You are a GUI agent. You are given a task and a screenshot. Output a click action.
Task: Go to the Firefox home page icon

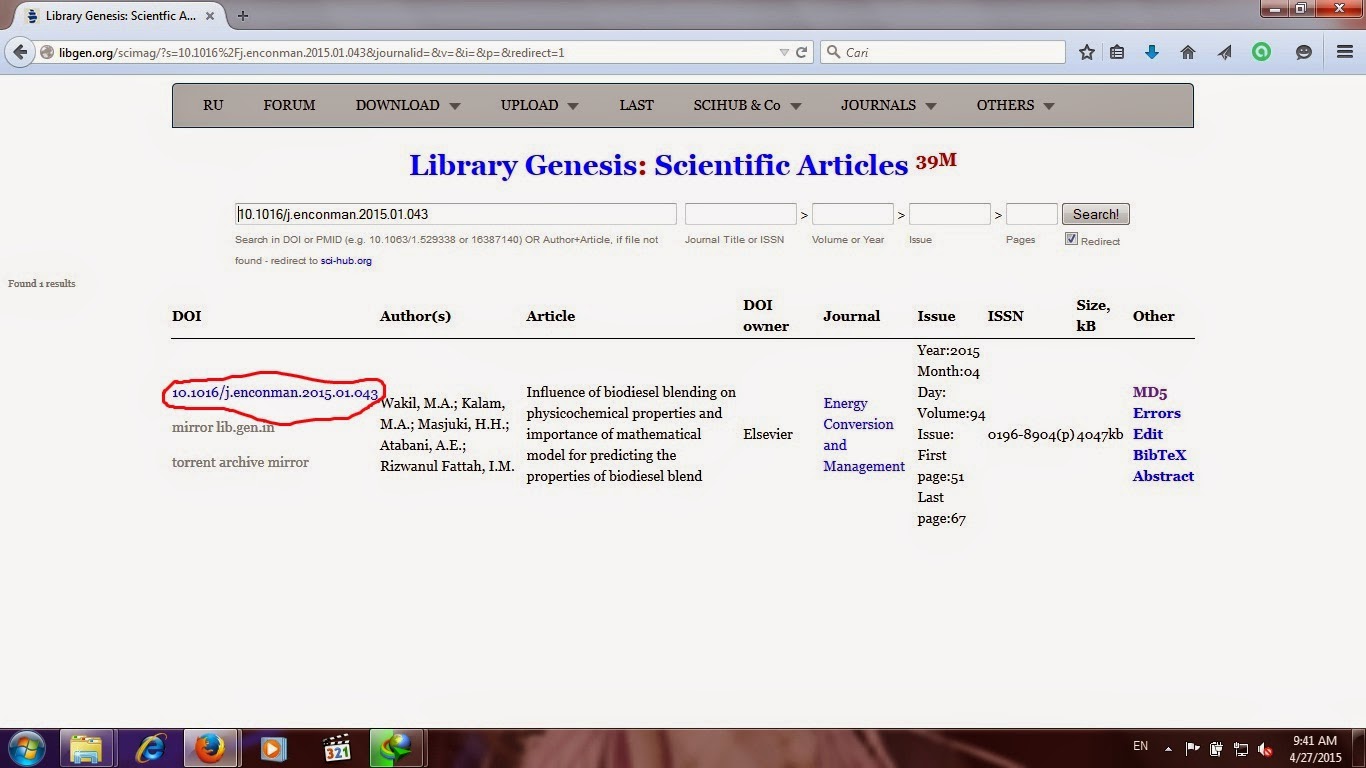(x=1188, y=52)
